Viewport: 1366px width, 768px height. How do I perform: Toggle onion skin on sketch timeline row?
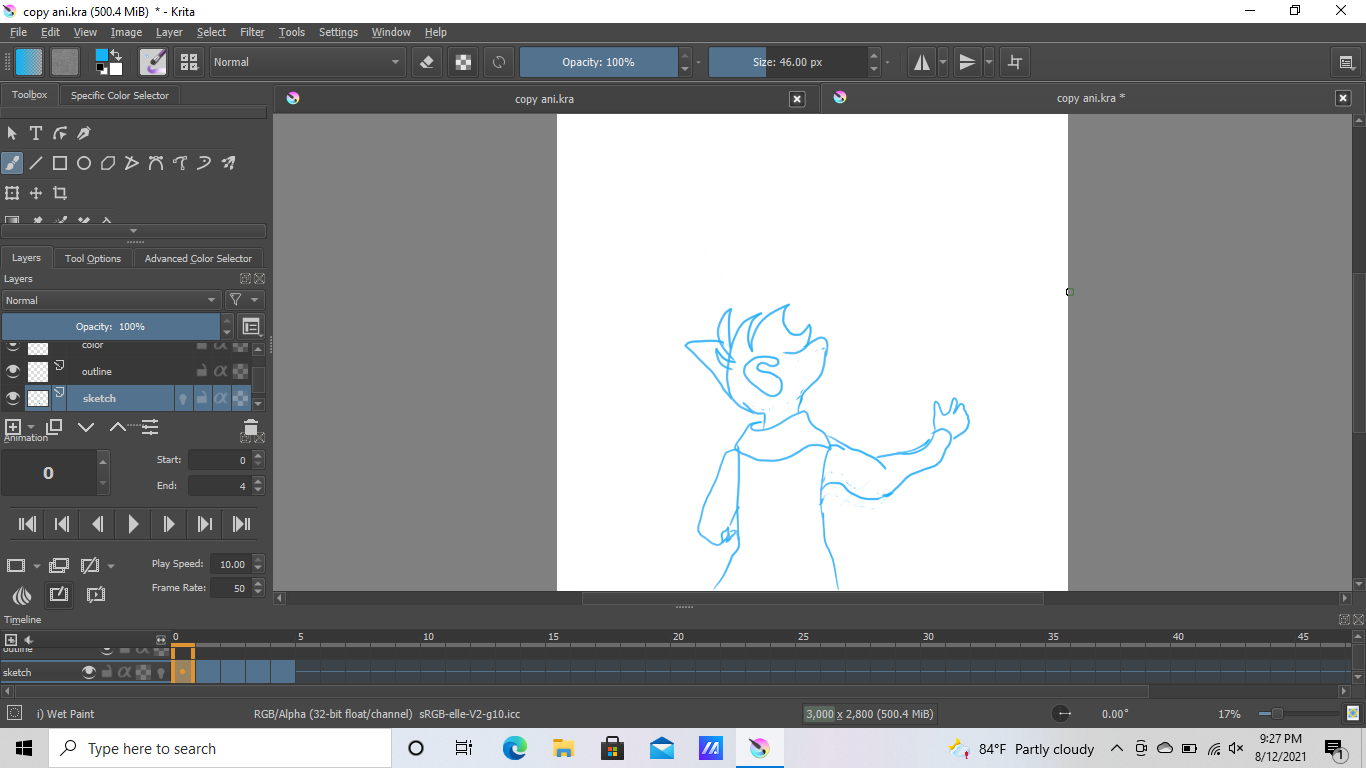(160, 673)
